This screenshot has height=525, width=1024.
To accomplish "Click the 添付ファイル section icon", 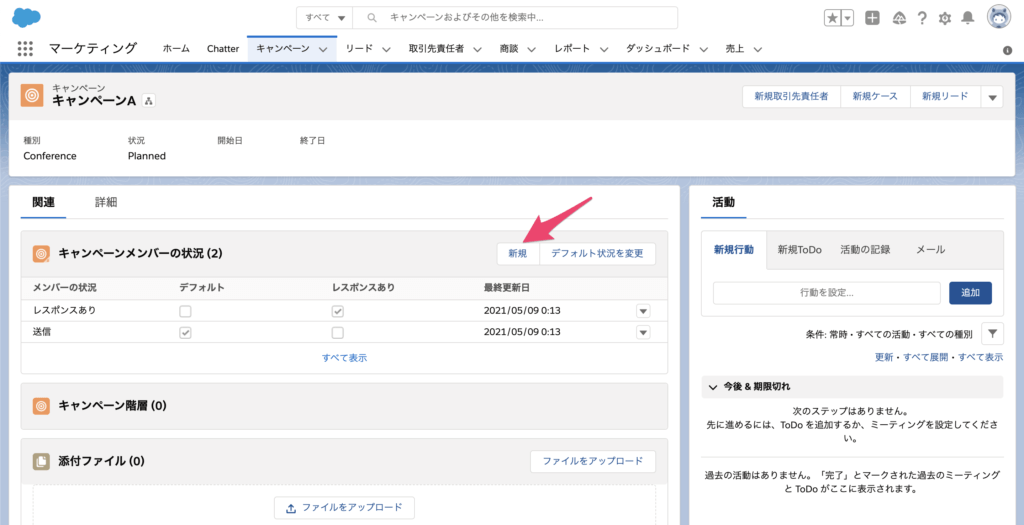I will coord(41,461).
